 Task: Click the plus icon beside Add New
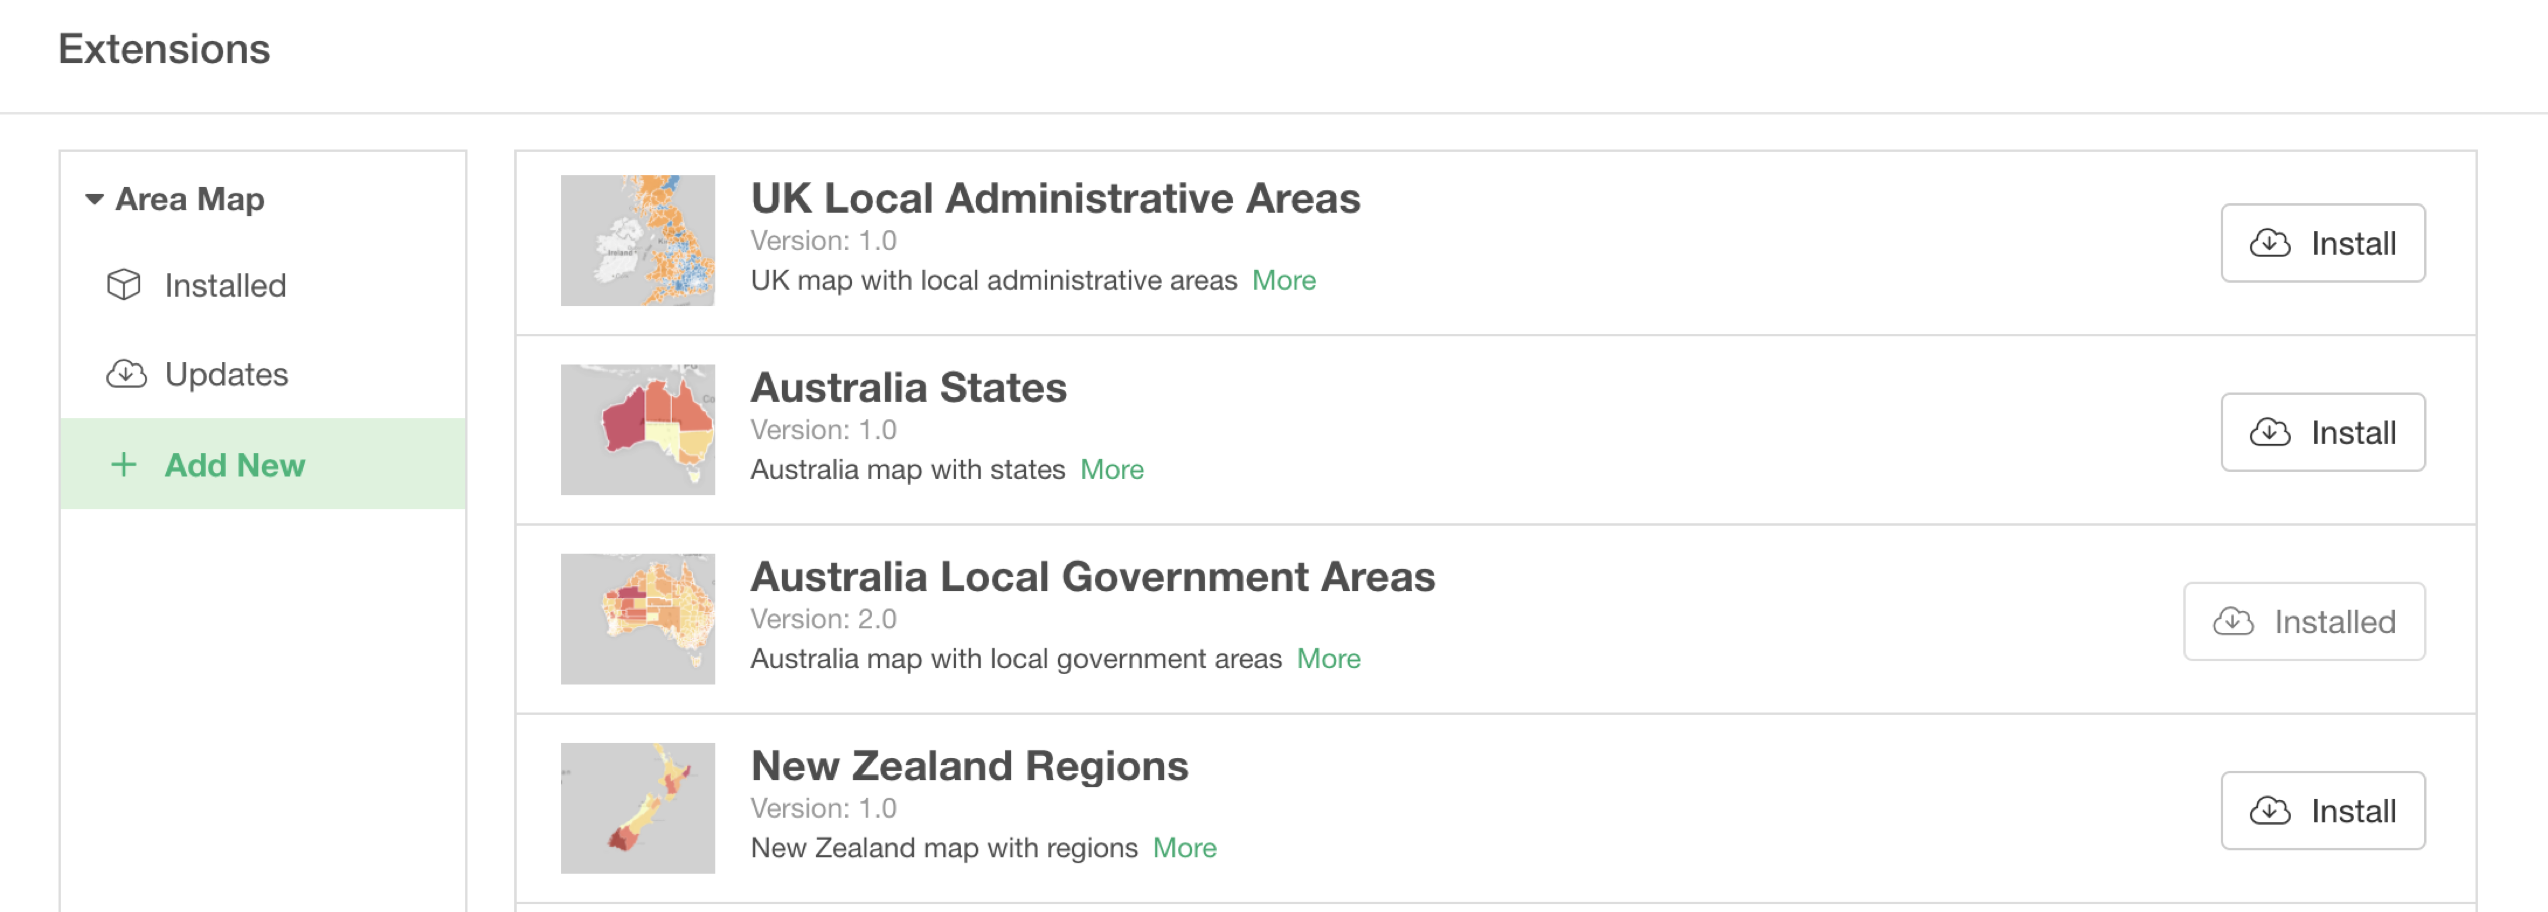(124, 464)
